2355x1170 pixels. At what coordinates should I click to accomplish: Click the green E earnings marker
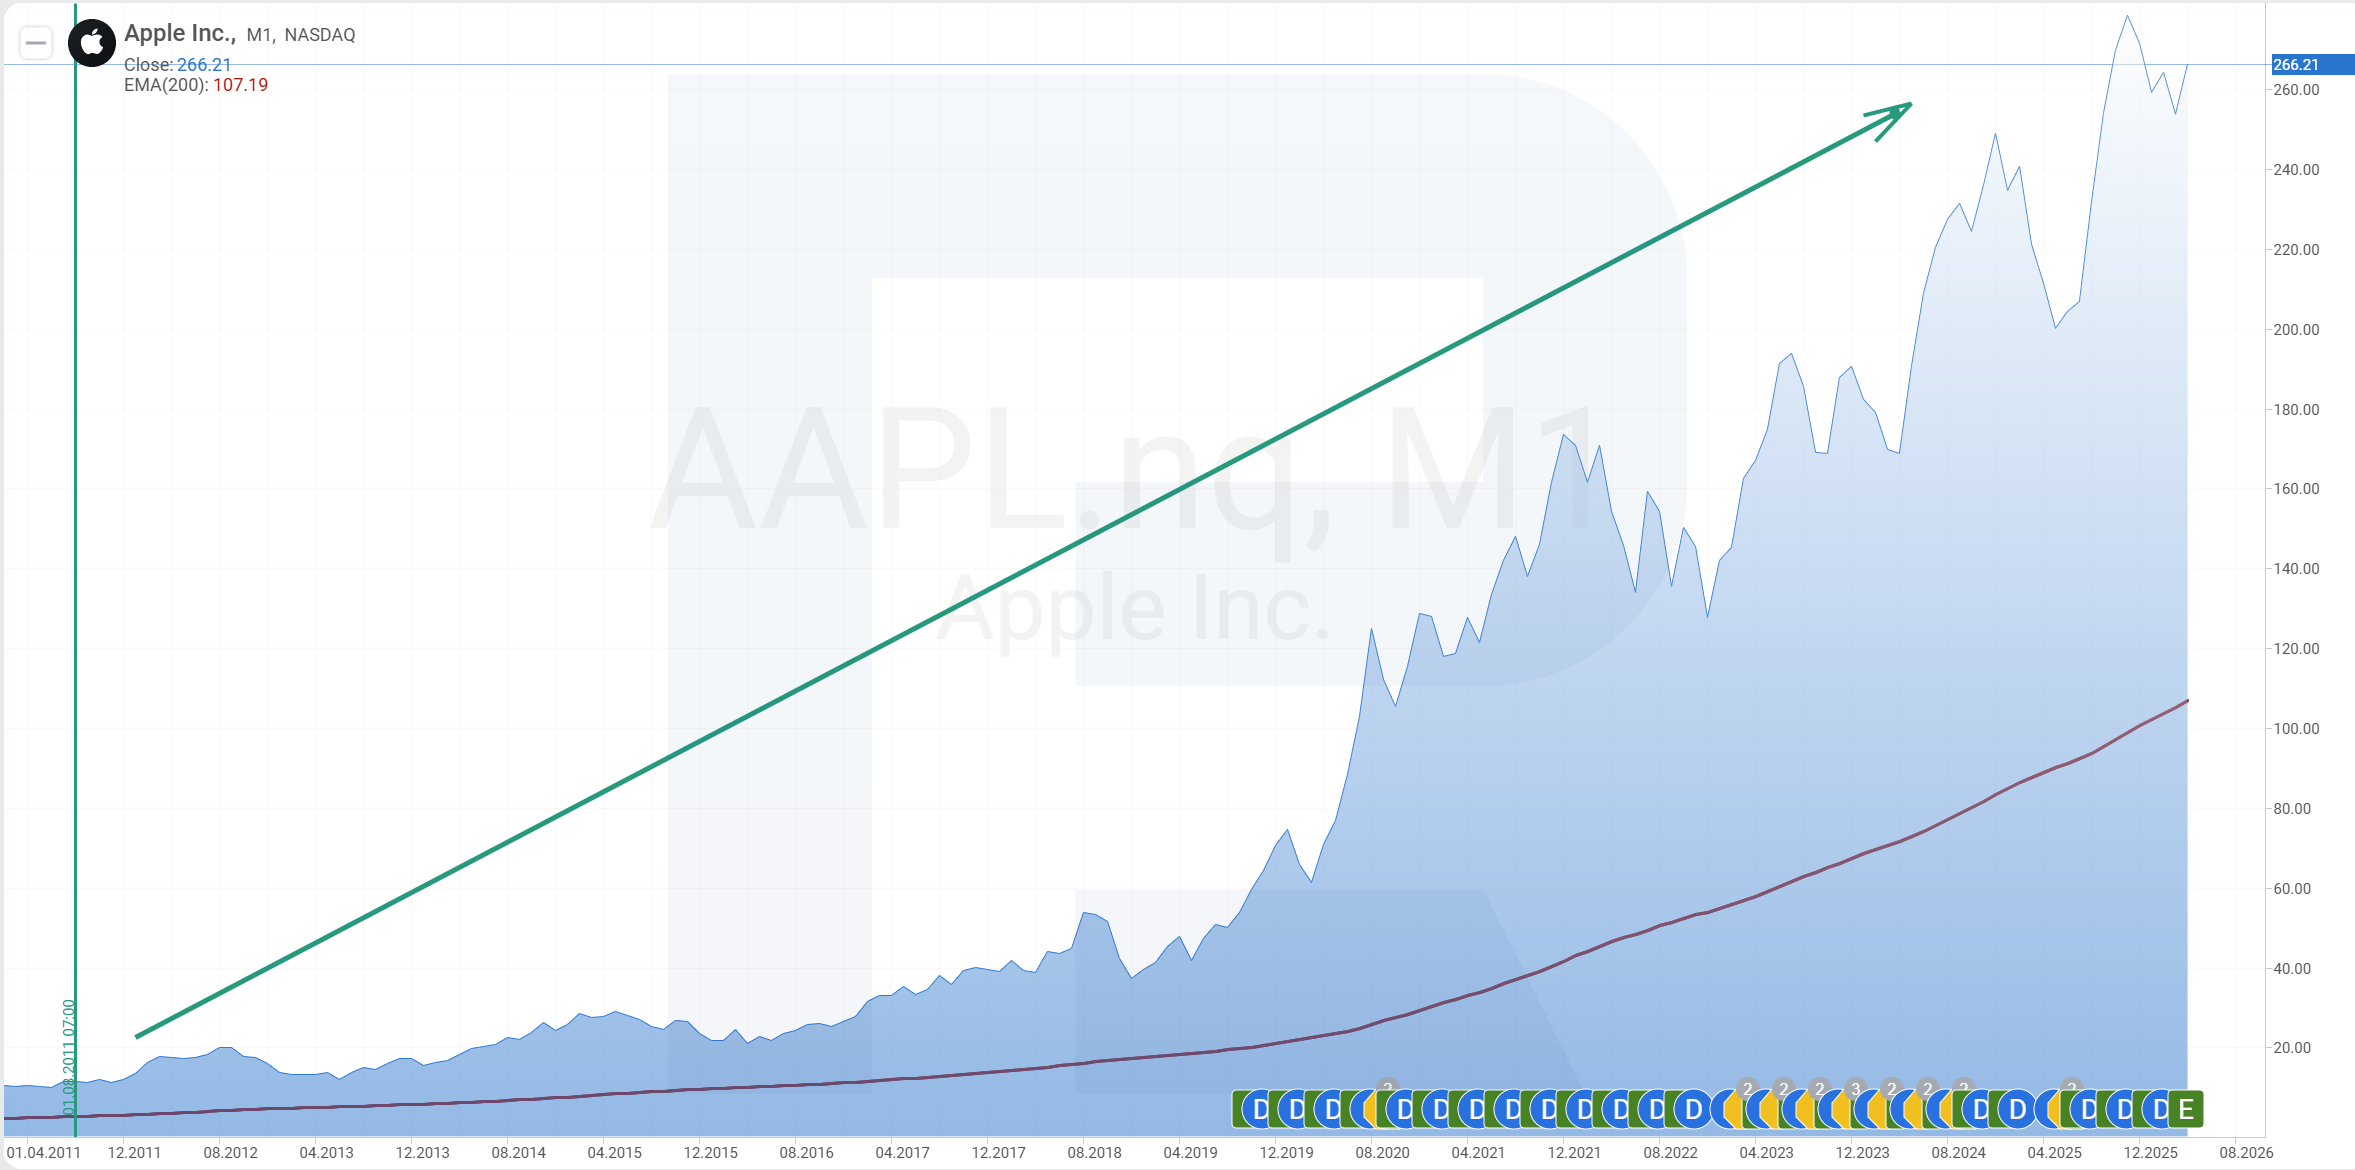tap(2186, 1109)
